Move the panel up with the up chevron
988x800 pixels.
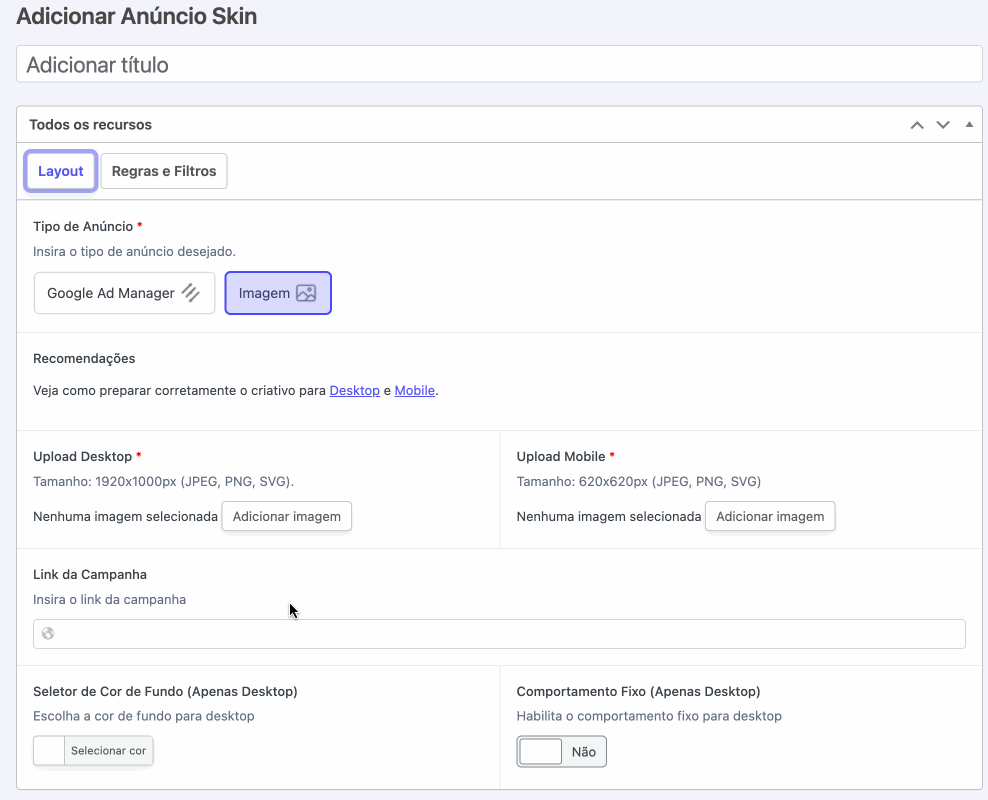917,125
